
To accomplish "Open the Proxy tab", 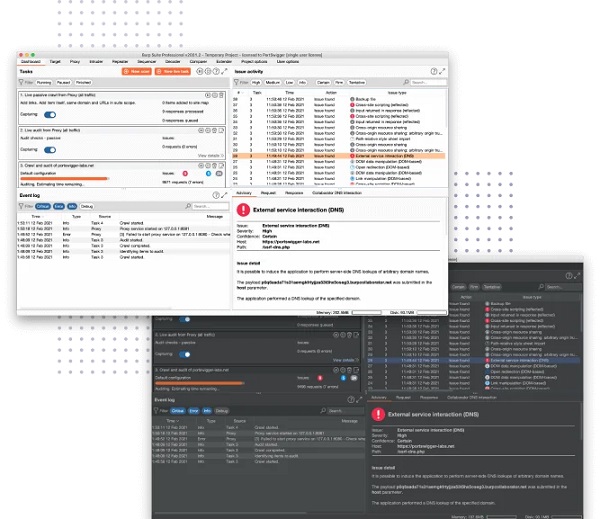I will (75, 62).
